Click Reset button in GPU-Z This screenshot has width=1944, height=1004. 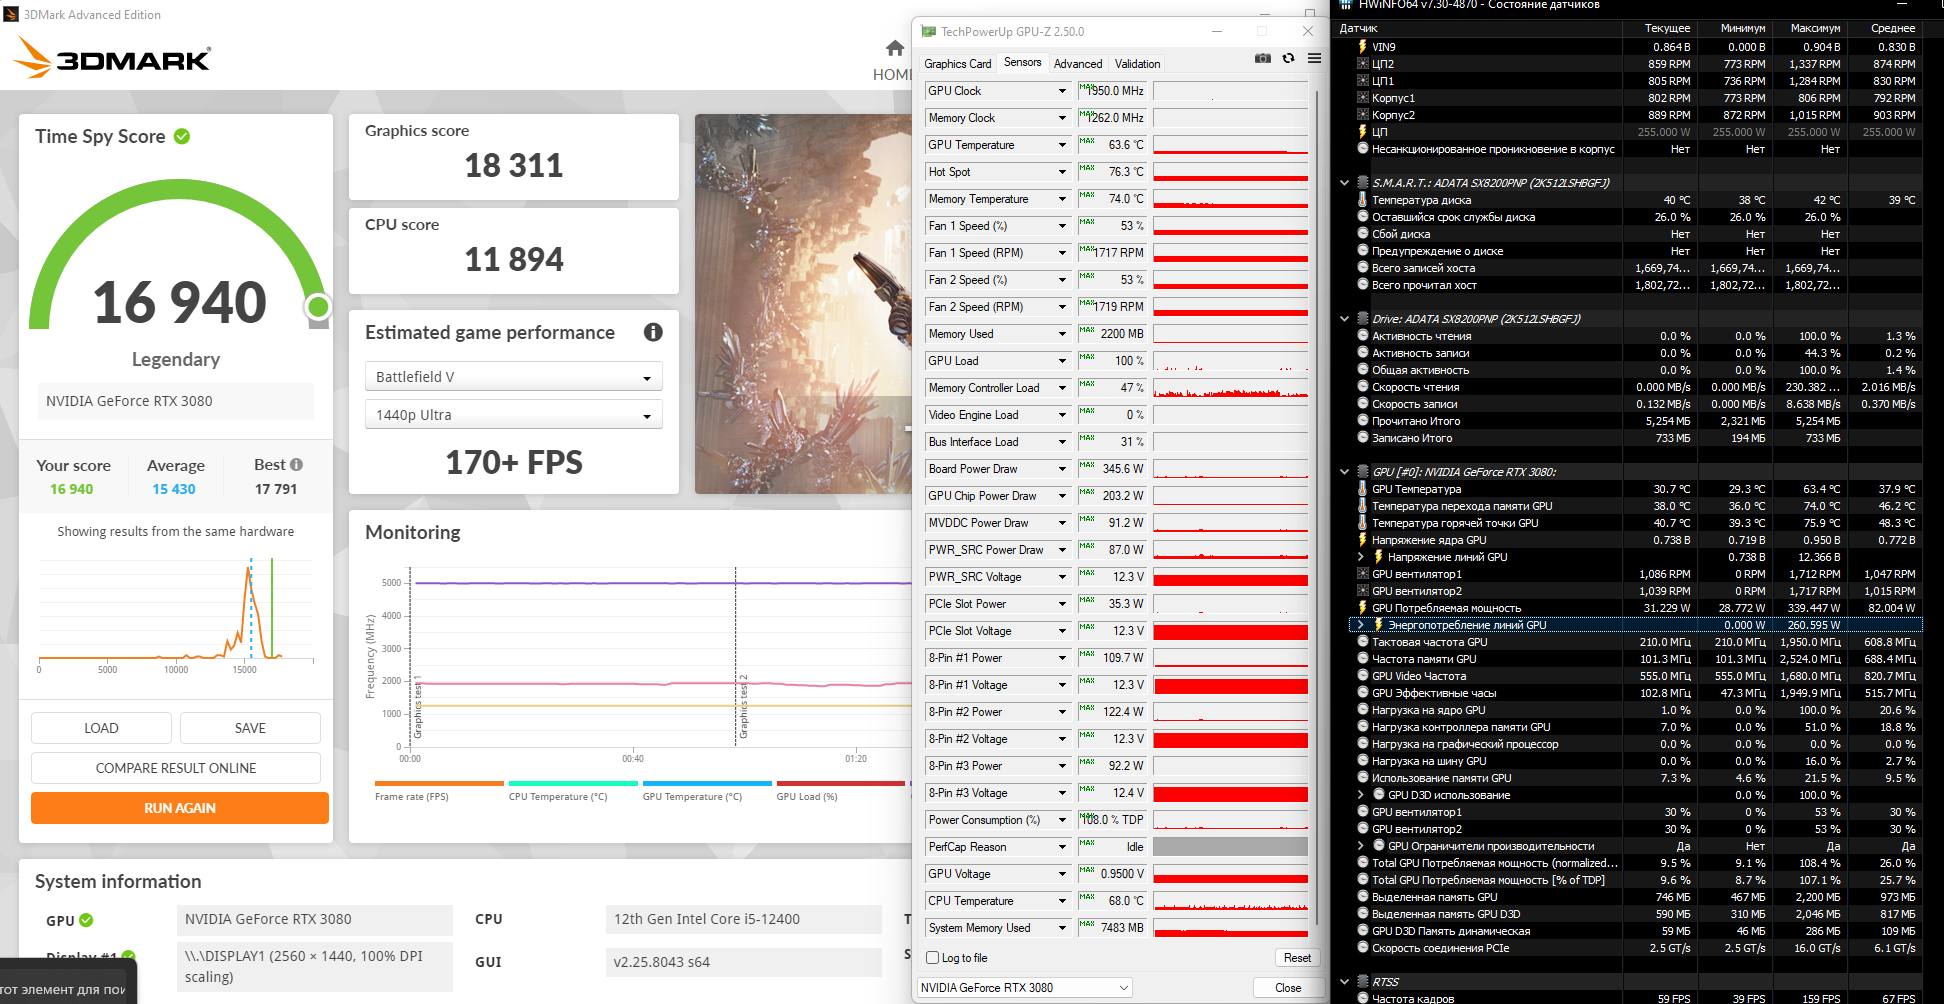pos(1297,957)
